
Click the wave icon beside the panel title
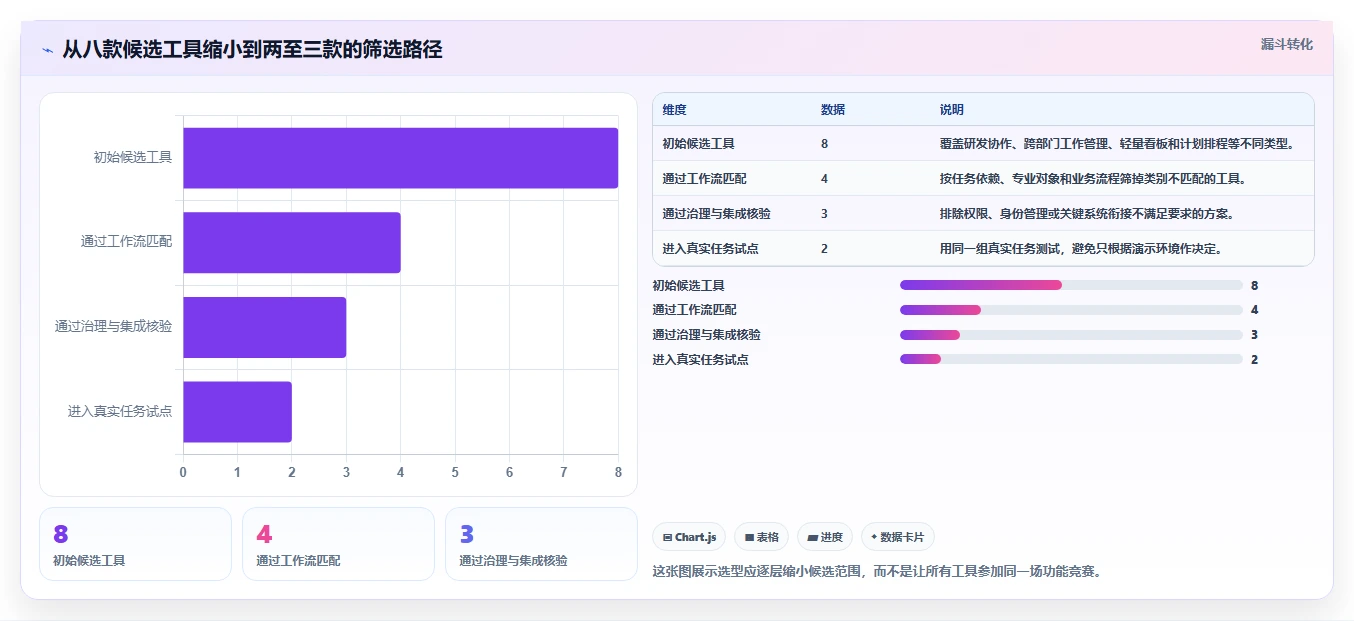pos(47,50)
